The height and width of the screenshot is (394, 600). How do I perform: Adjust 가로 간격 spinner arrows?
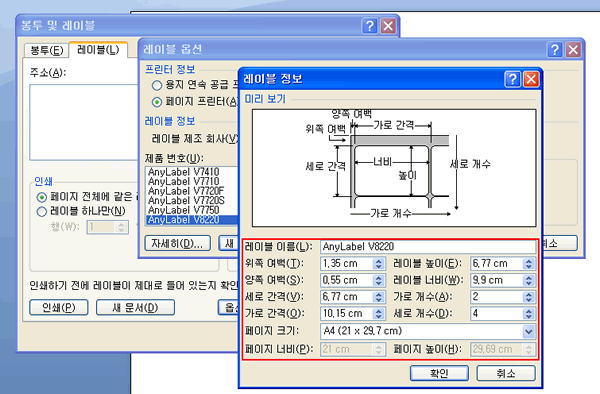click(378, 314)
